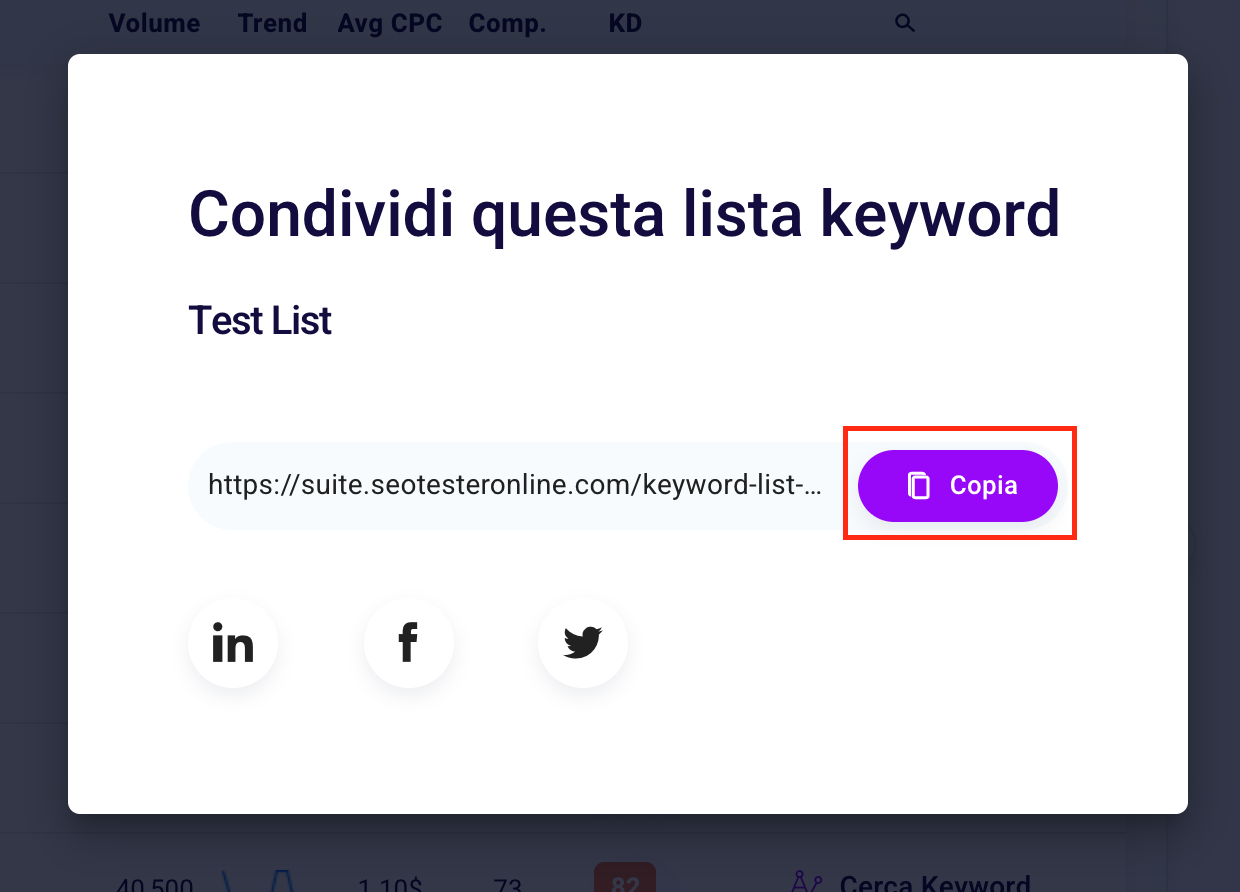Sort by the Trend column header
1240x892 pixels.
tap(272, 23)
